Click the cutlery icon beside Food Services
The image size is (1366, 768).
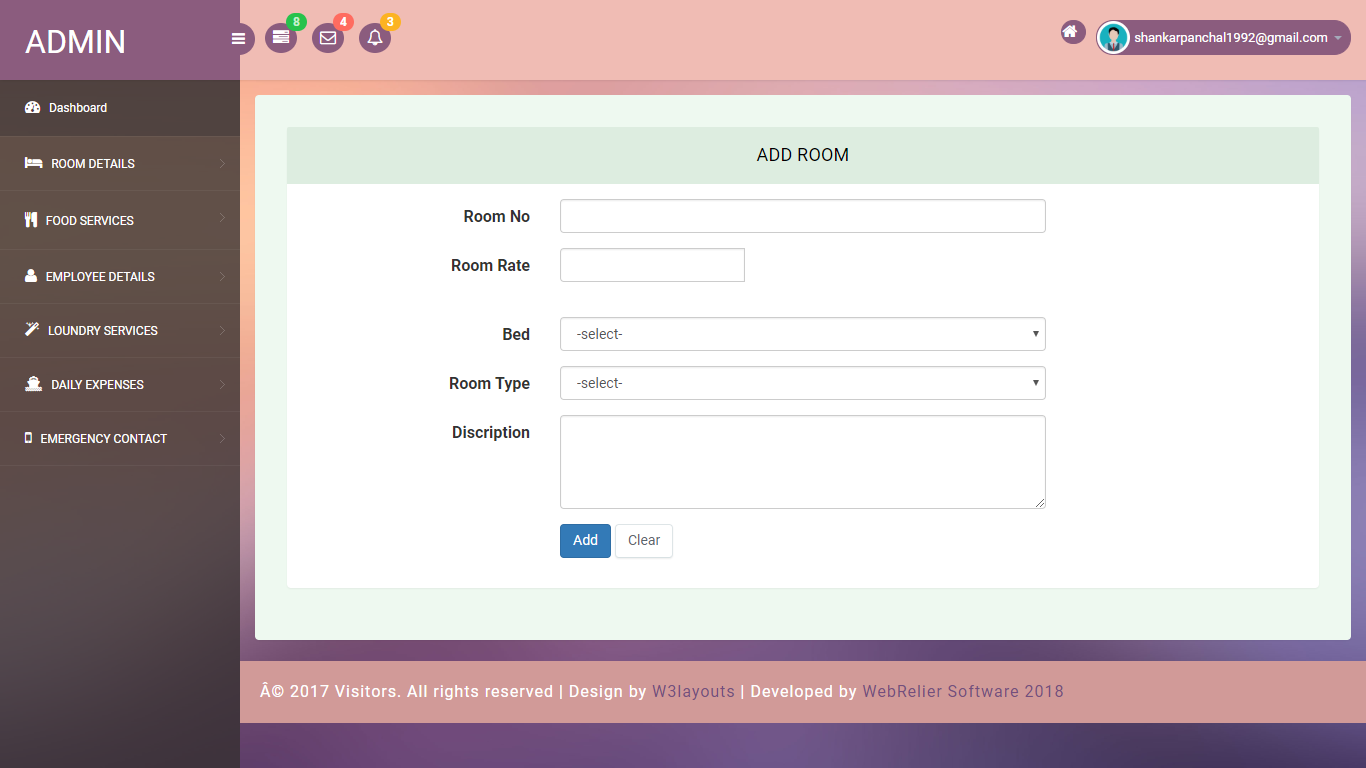pos(30,220)
